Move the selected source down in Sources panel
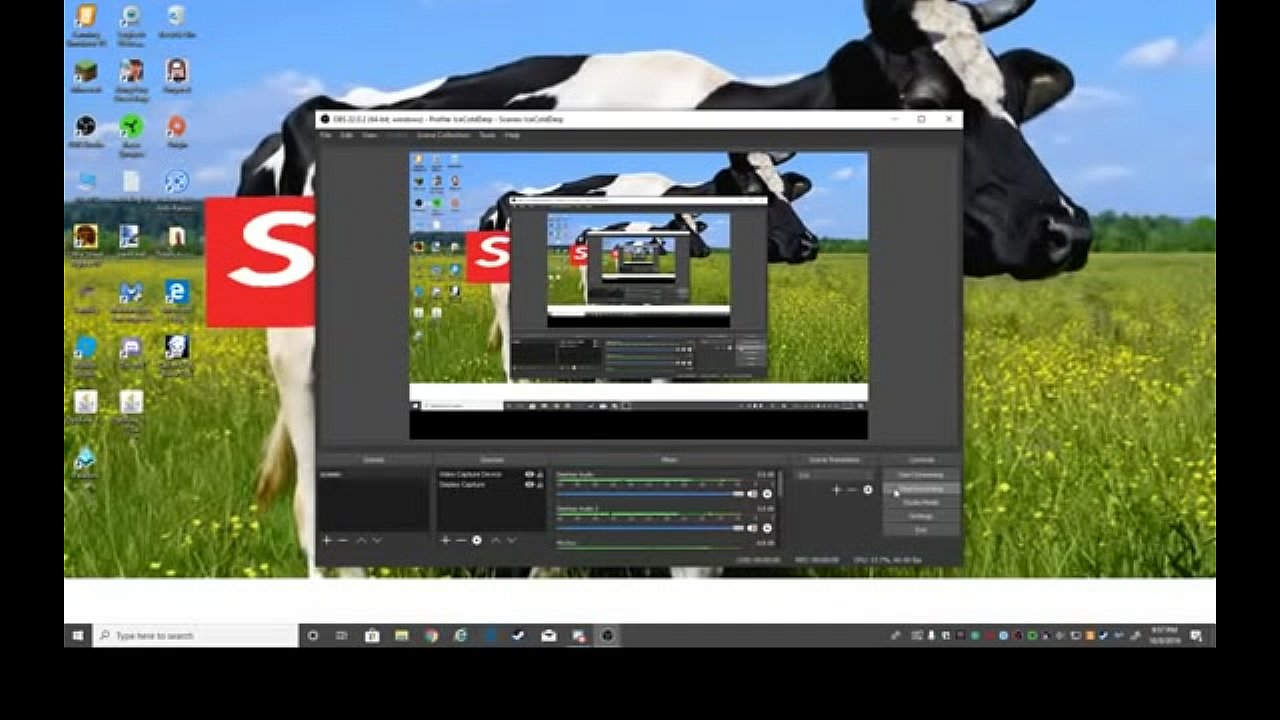Screen dimensions: 1280x720 click(511, 540)
